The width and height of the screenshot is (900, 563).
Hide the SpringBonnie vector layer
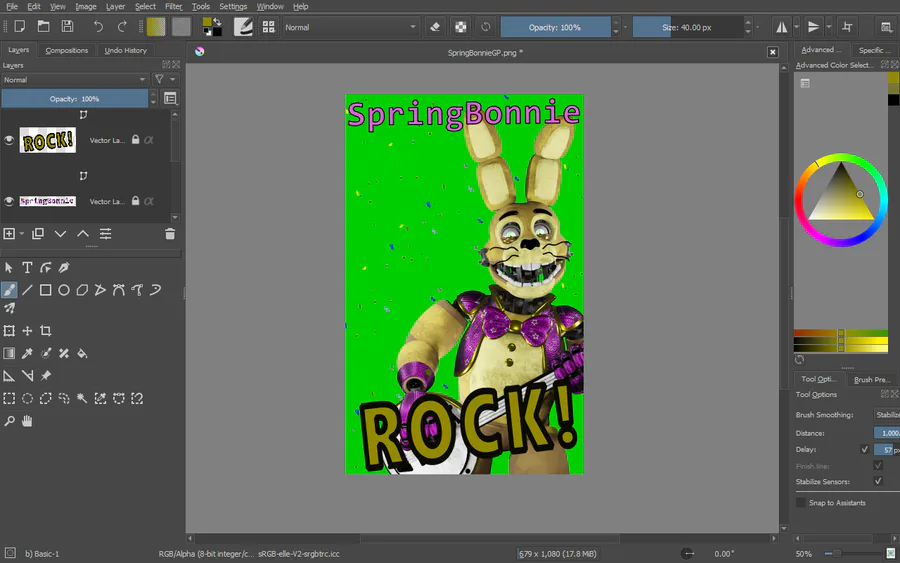click(x=9, y=201)
